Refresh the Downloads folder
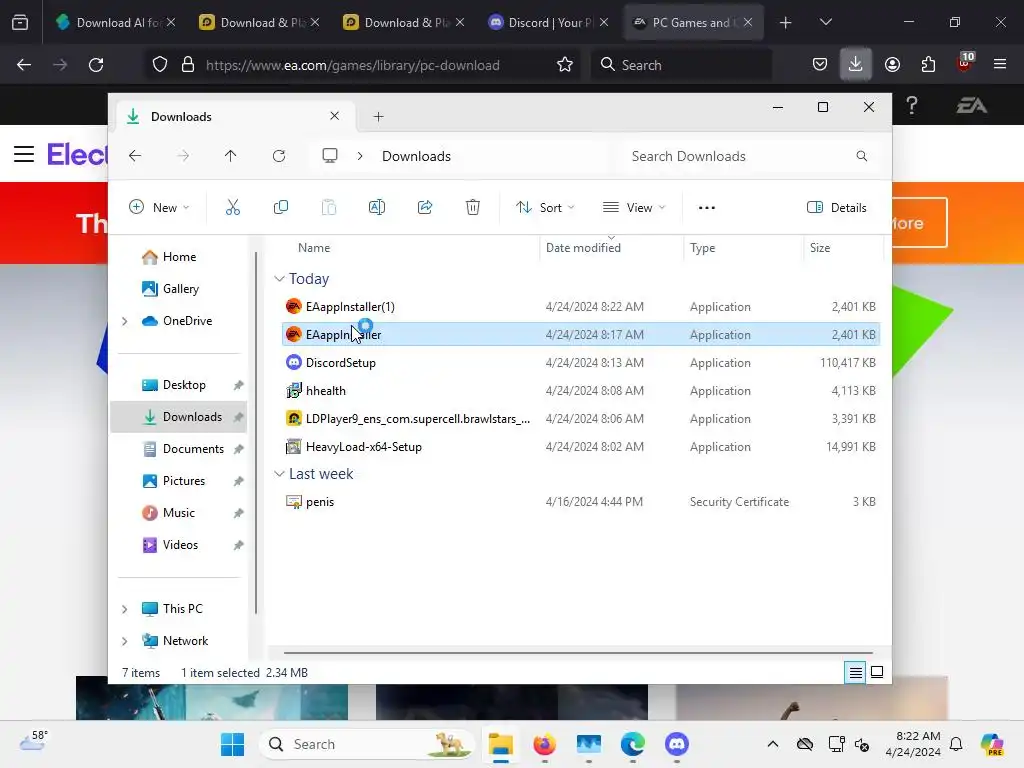This screenshot has width=1024, height=768. tap(279, 156)
